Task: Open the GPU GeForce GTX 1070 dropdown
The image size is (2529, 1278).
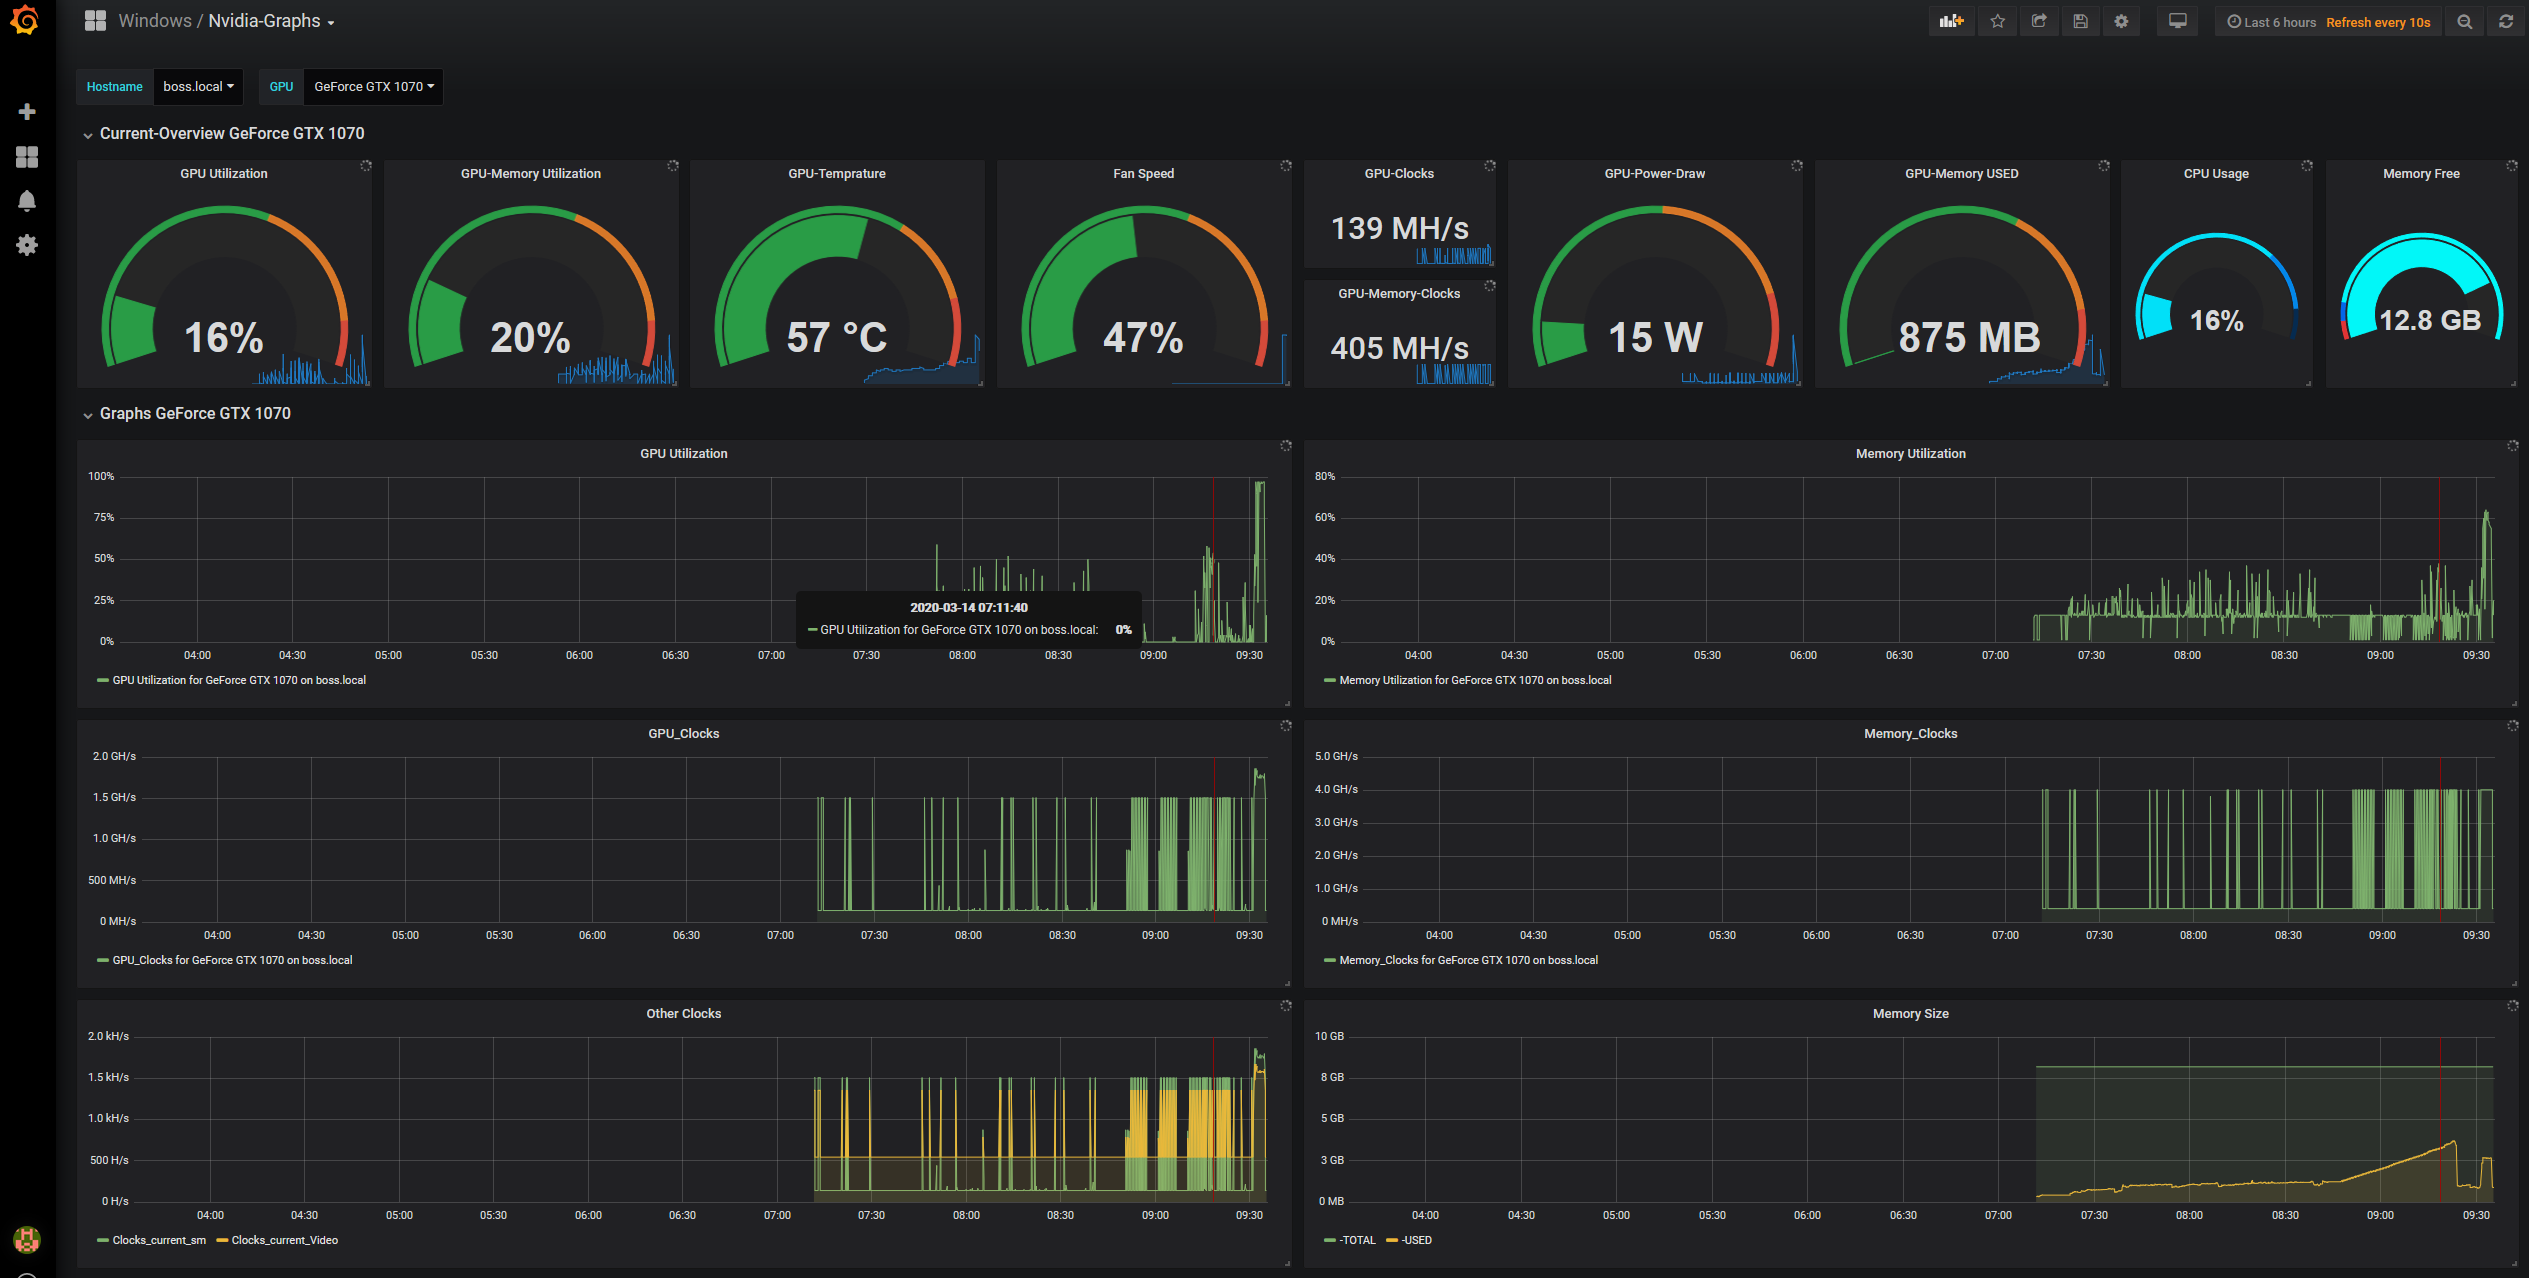Action: (373, 87)
